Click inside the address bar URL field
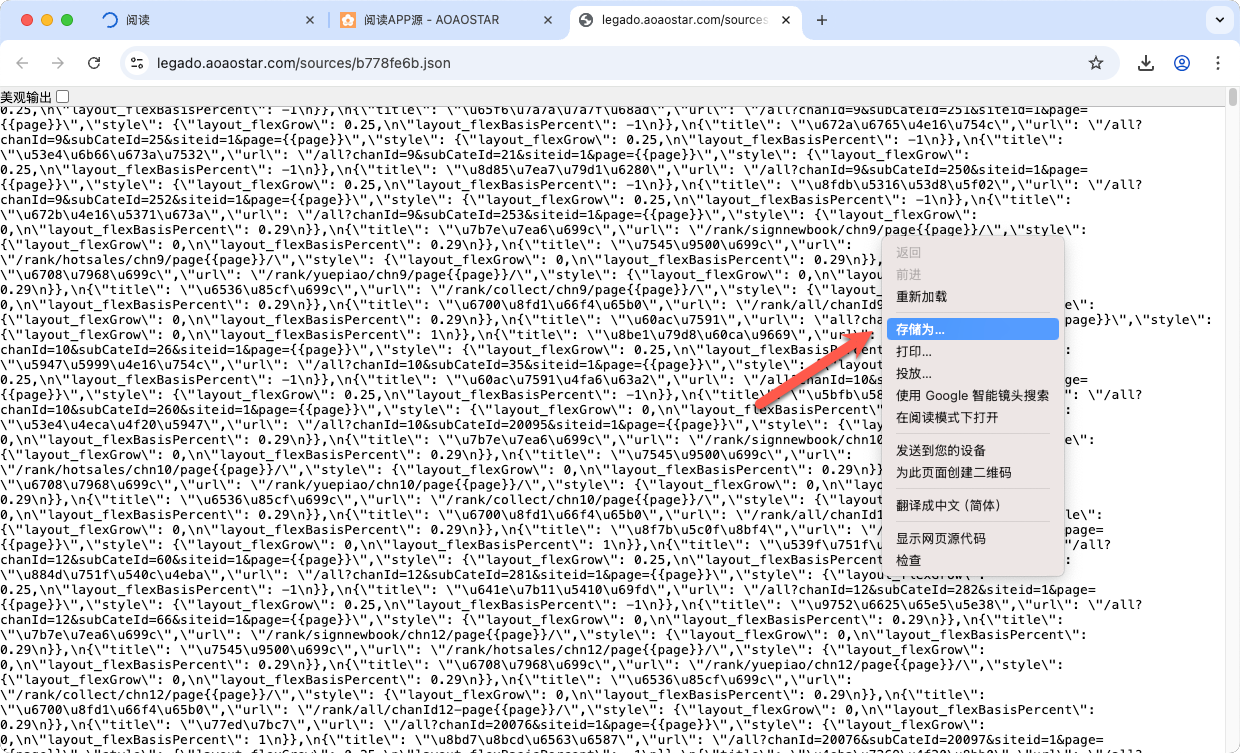The height and width of the screenshot is (753, 1240). 300,62
